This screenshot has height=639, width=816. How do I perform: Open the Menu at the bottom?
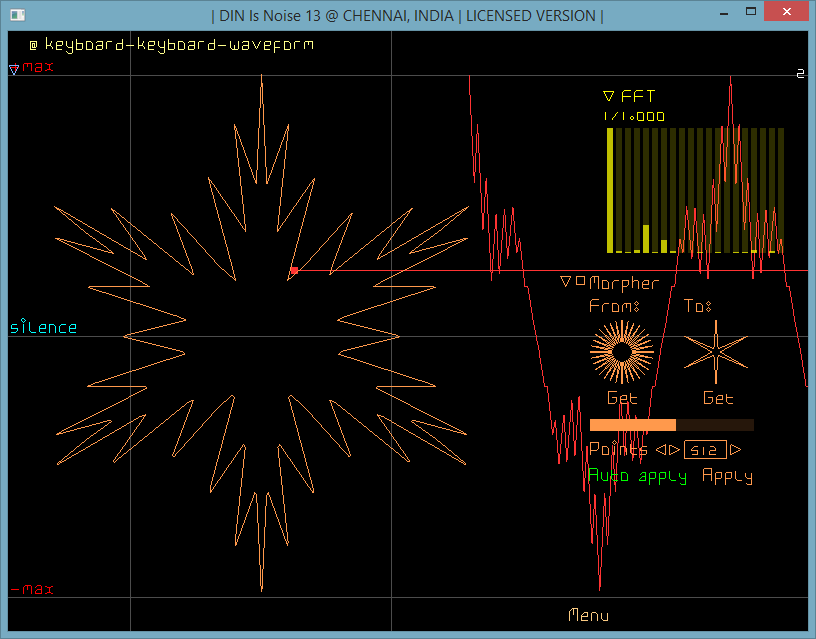pyautogui.click(x=588, y=615)
